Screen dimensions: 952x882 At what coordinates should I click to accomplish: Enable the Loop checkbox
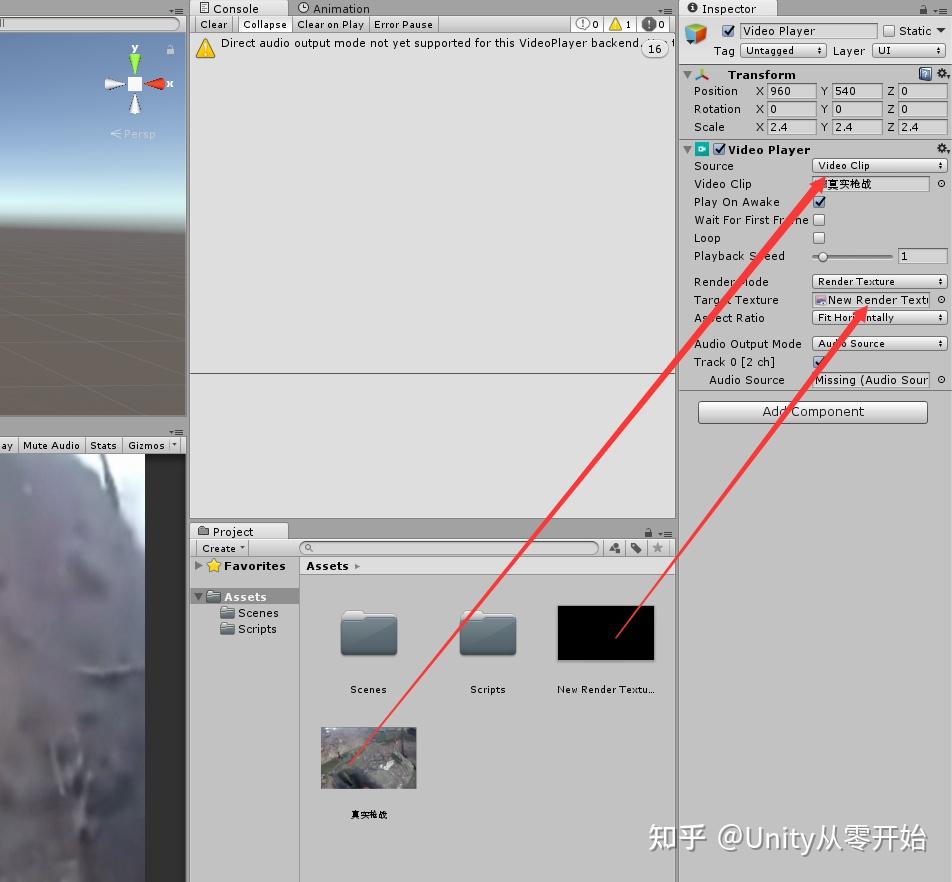pos(820,238)
